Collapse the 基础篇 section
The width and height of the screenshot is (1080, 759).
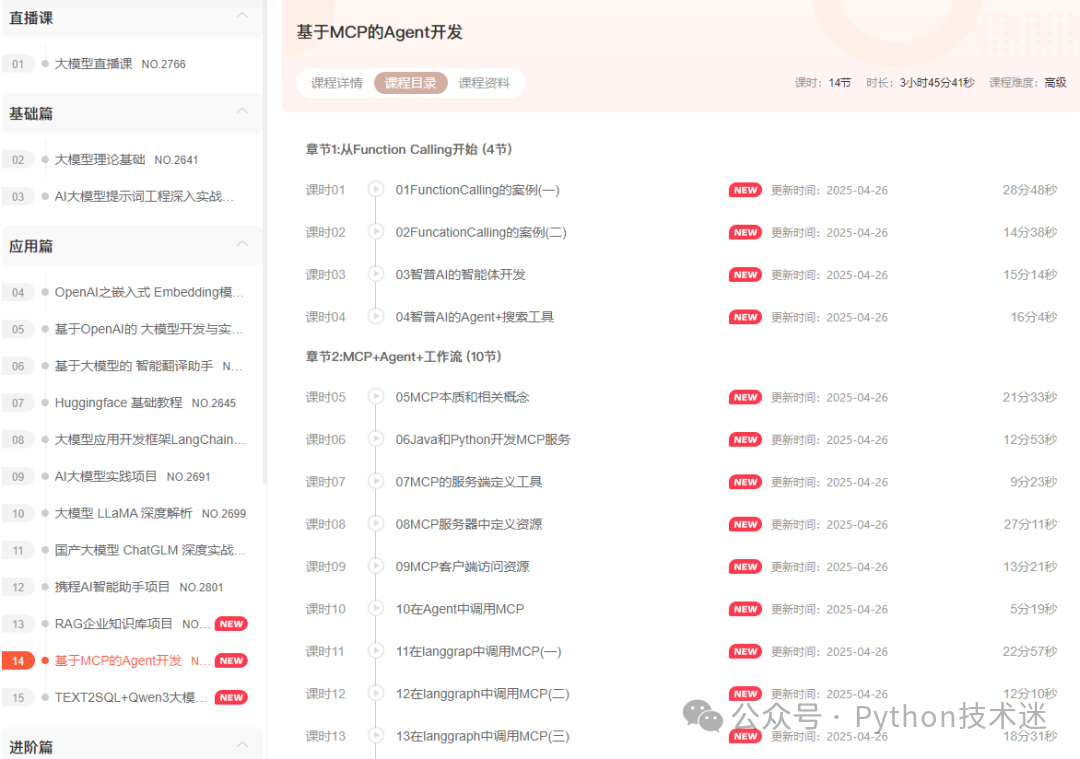(x=242, y=111)
